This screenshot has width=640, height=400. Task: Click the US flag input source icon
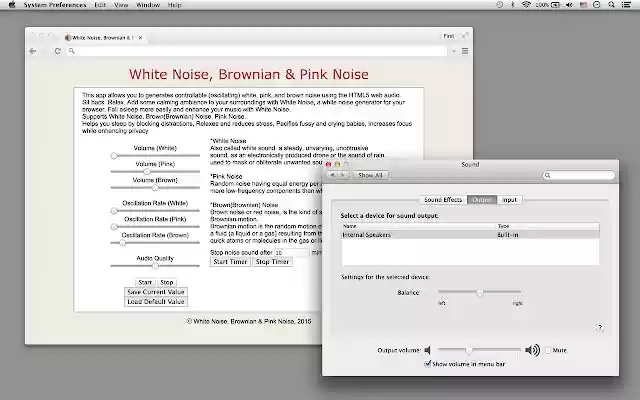583,5
